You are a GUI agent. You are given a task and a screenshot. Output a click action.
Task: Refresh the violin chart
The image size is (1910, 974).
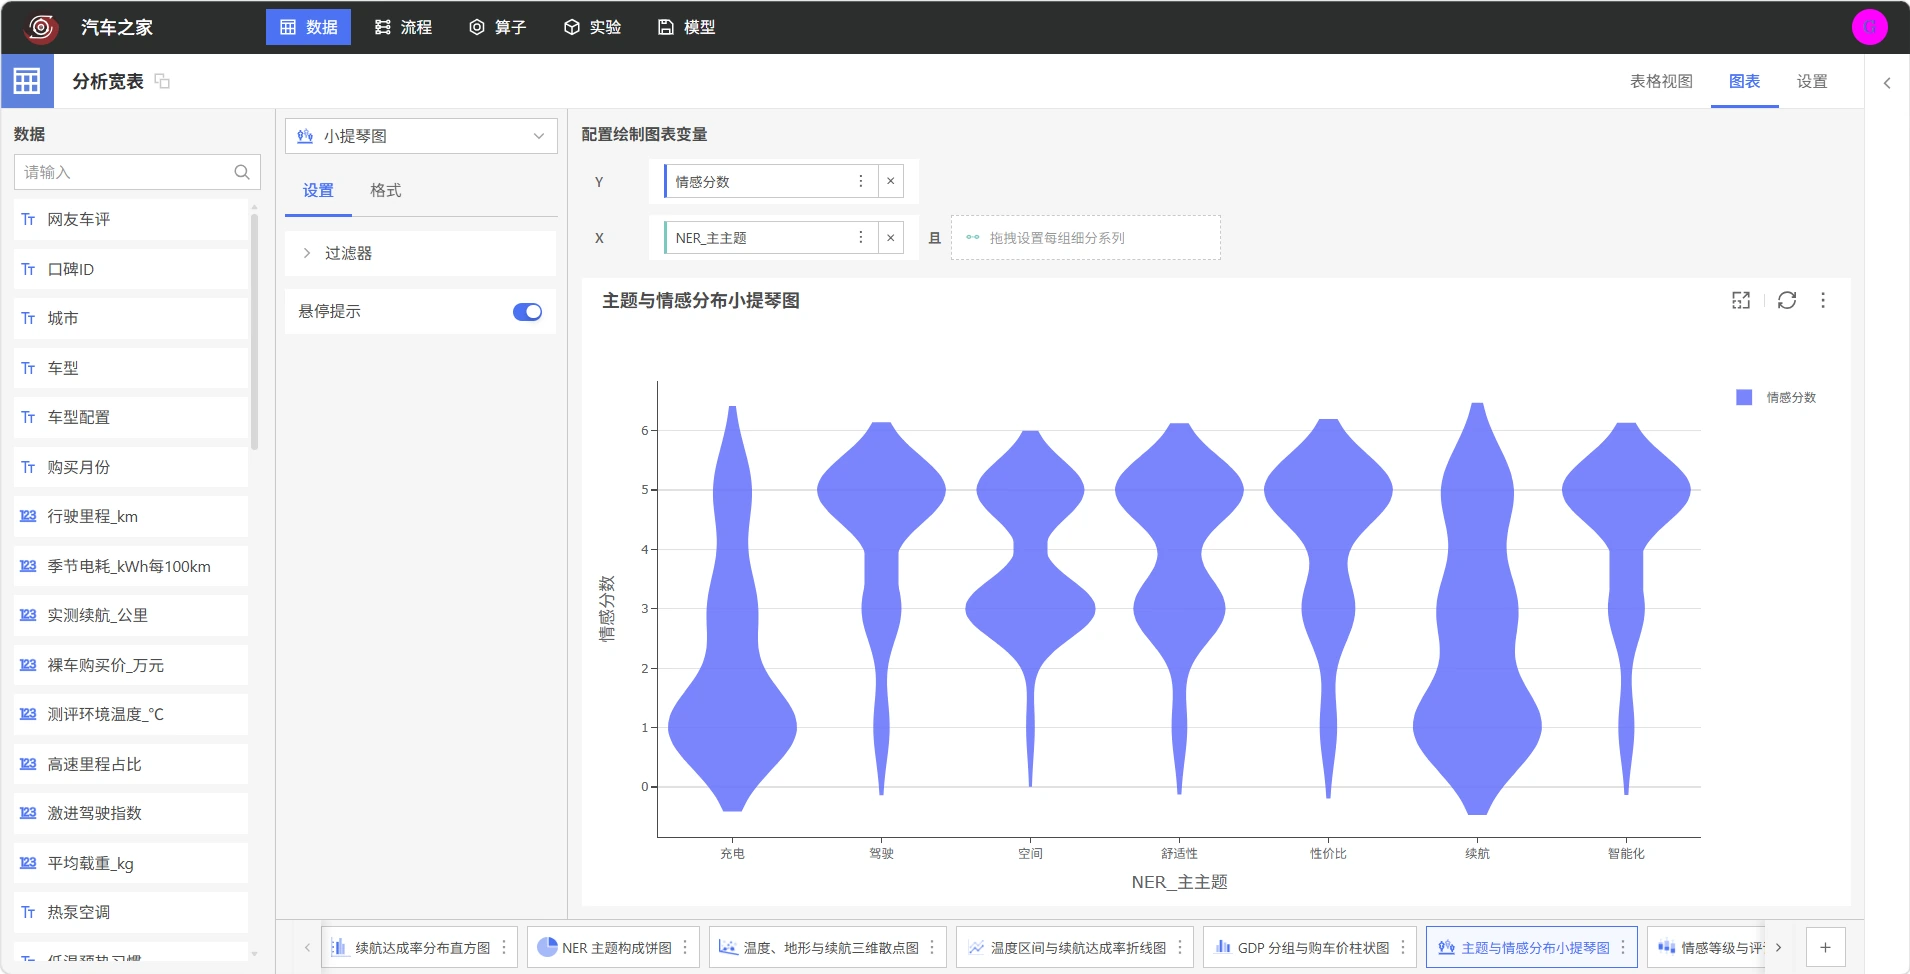(x=1787, y=300)
